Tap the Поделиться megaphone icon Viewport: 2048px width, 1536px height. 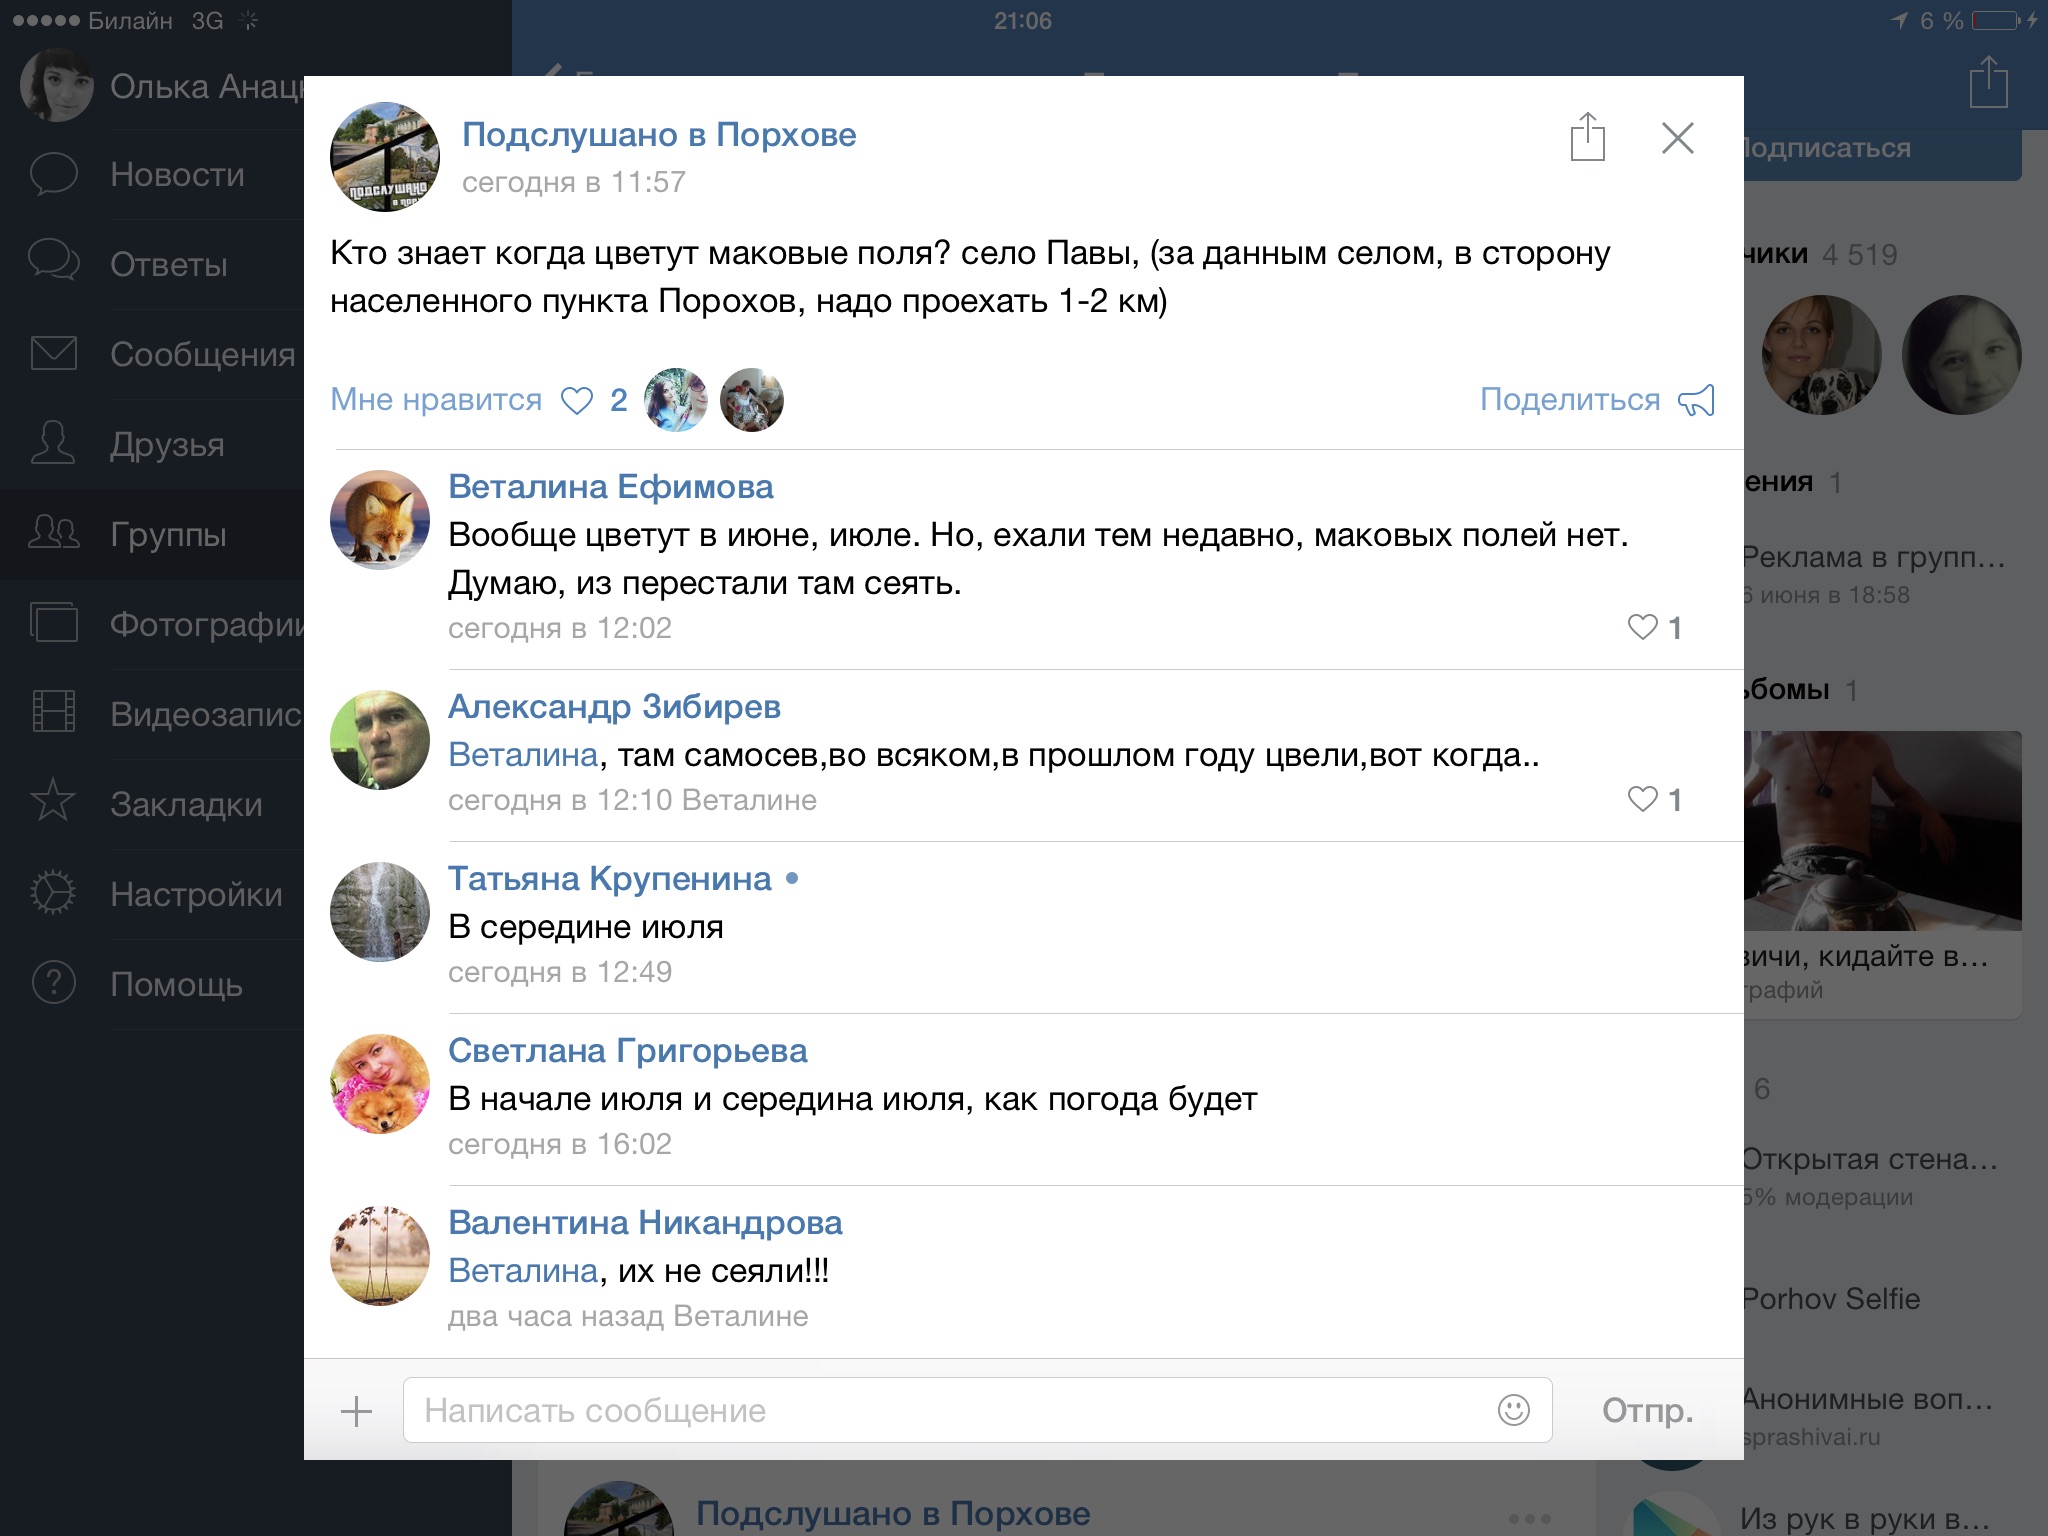(1696, 400)
